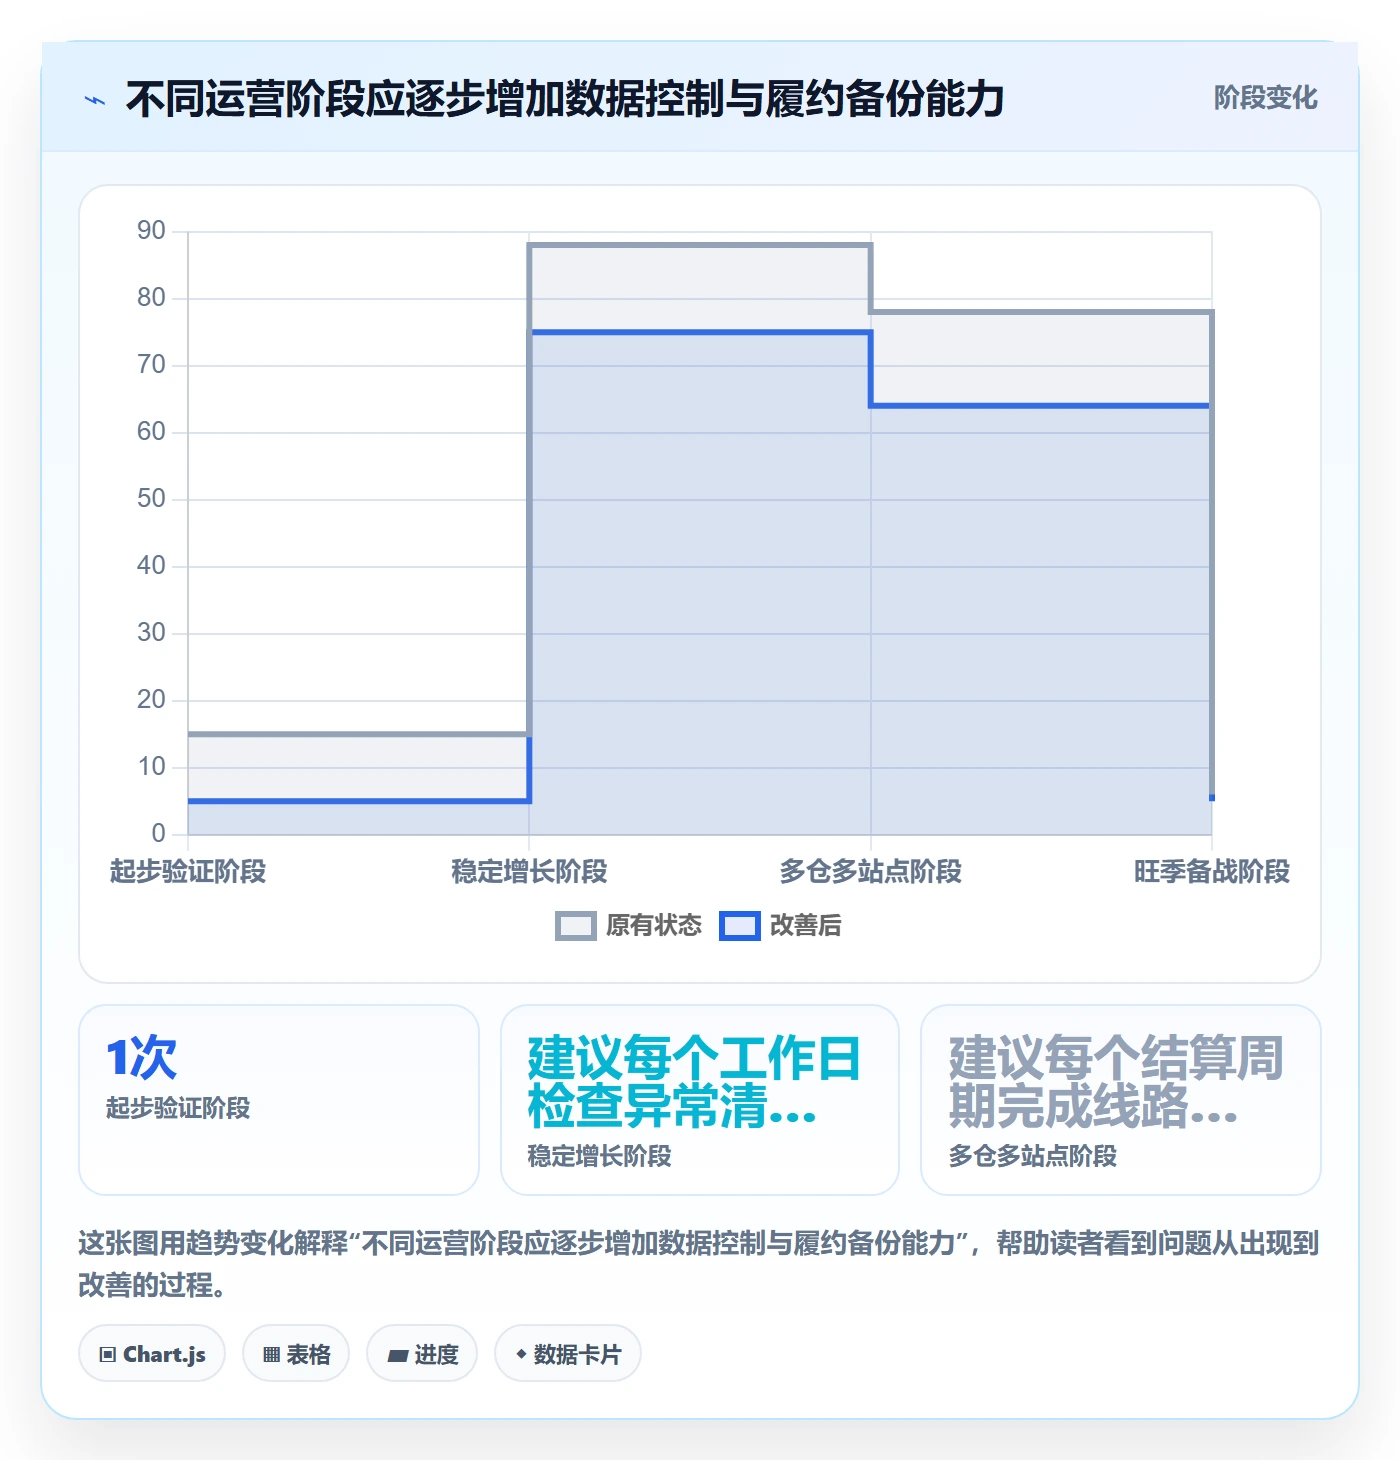Click x-axis label 起步验证阶段

pos(188,872)
